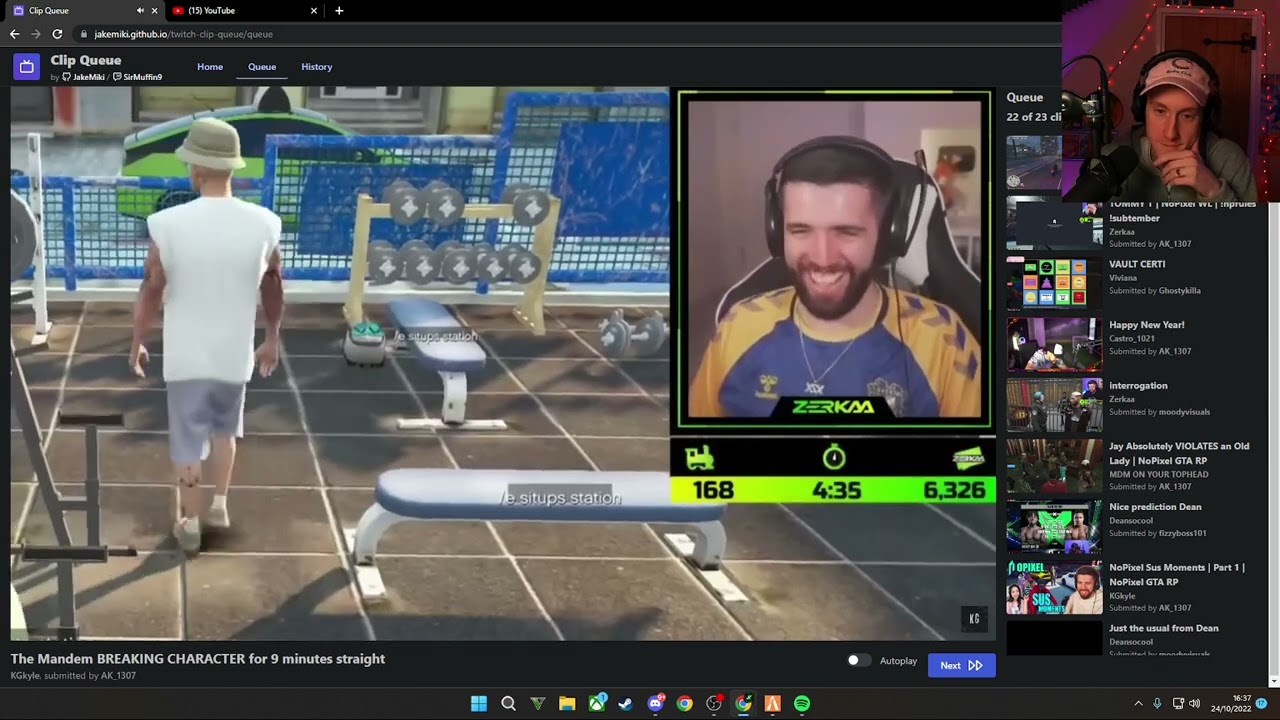The height and width of the screenshot is (720, 1280).
Task: Open the Nice prediction Dean thumbnail
Action: pyautogui.click(x=1054, y=527)
